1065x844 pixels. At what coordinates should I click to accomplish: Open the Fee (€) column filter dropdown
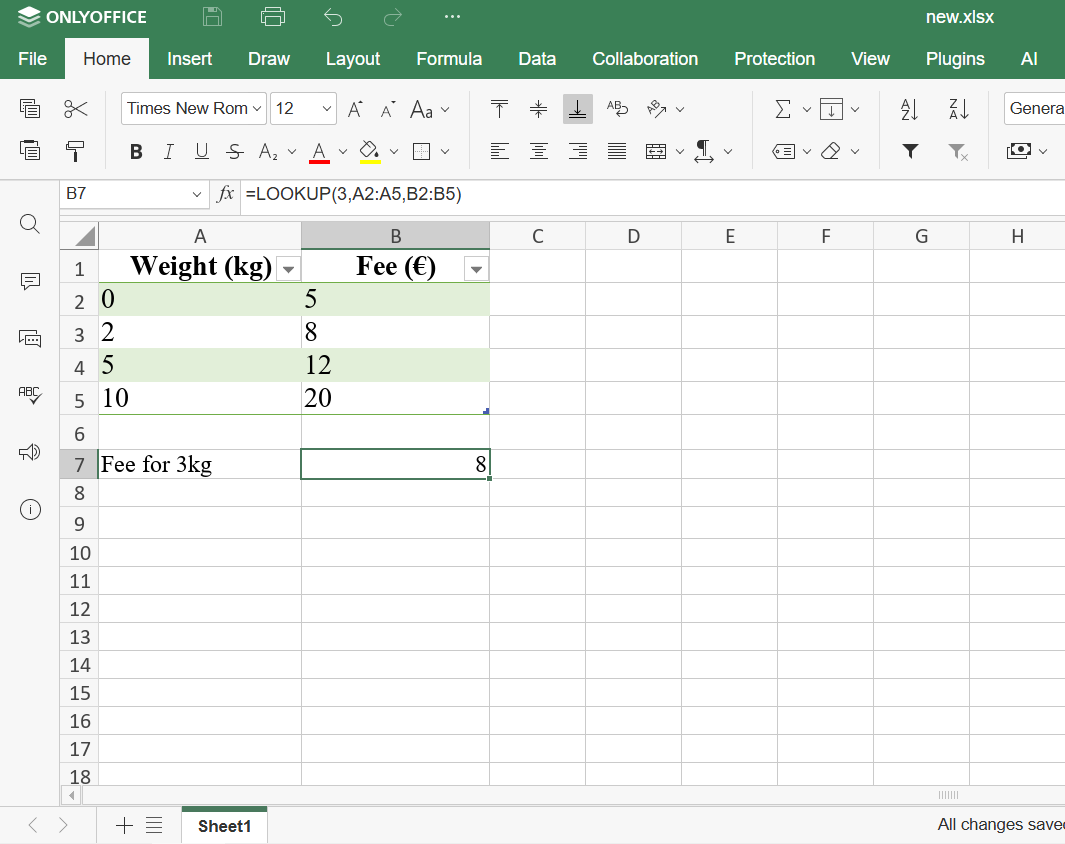477,268
